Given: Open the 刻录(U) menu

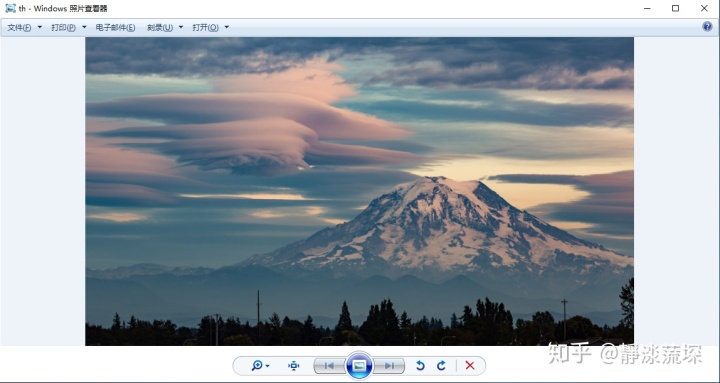Looking at the screenshot, I should point(160,28).
